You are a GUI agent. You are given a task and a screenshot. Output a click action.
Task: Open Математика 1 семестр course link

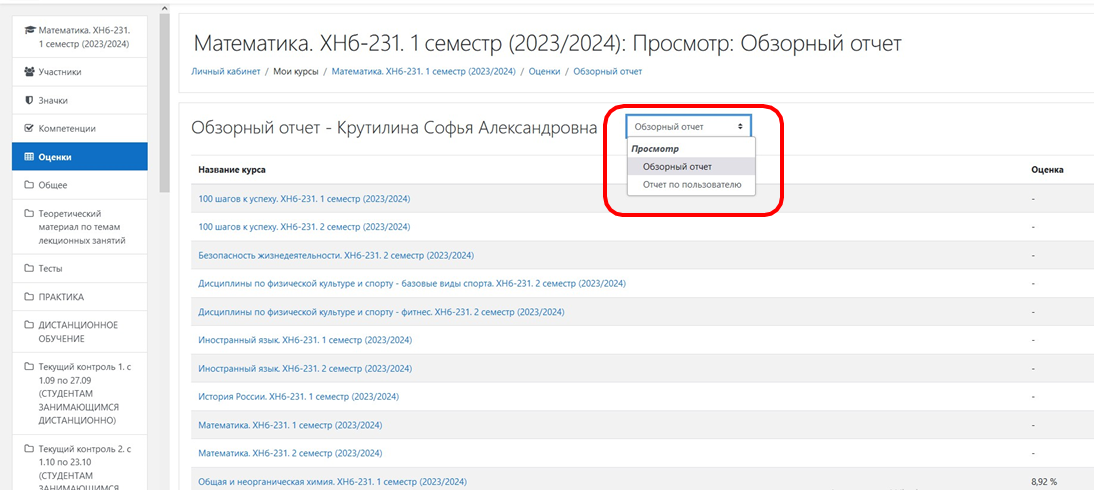290,425
